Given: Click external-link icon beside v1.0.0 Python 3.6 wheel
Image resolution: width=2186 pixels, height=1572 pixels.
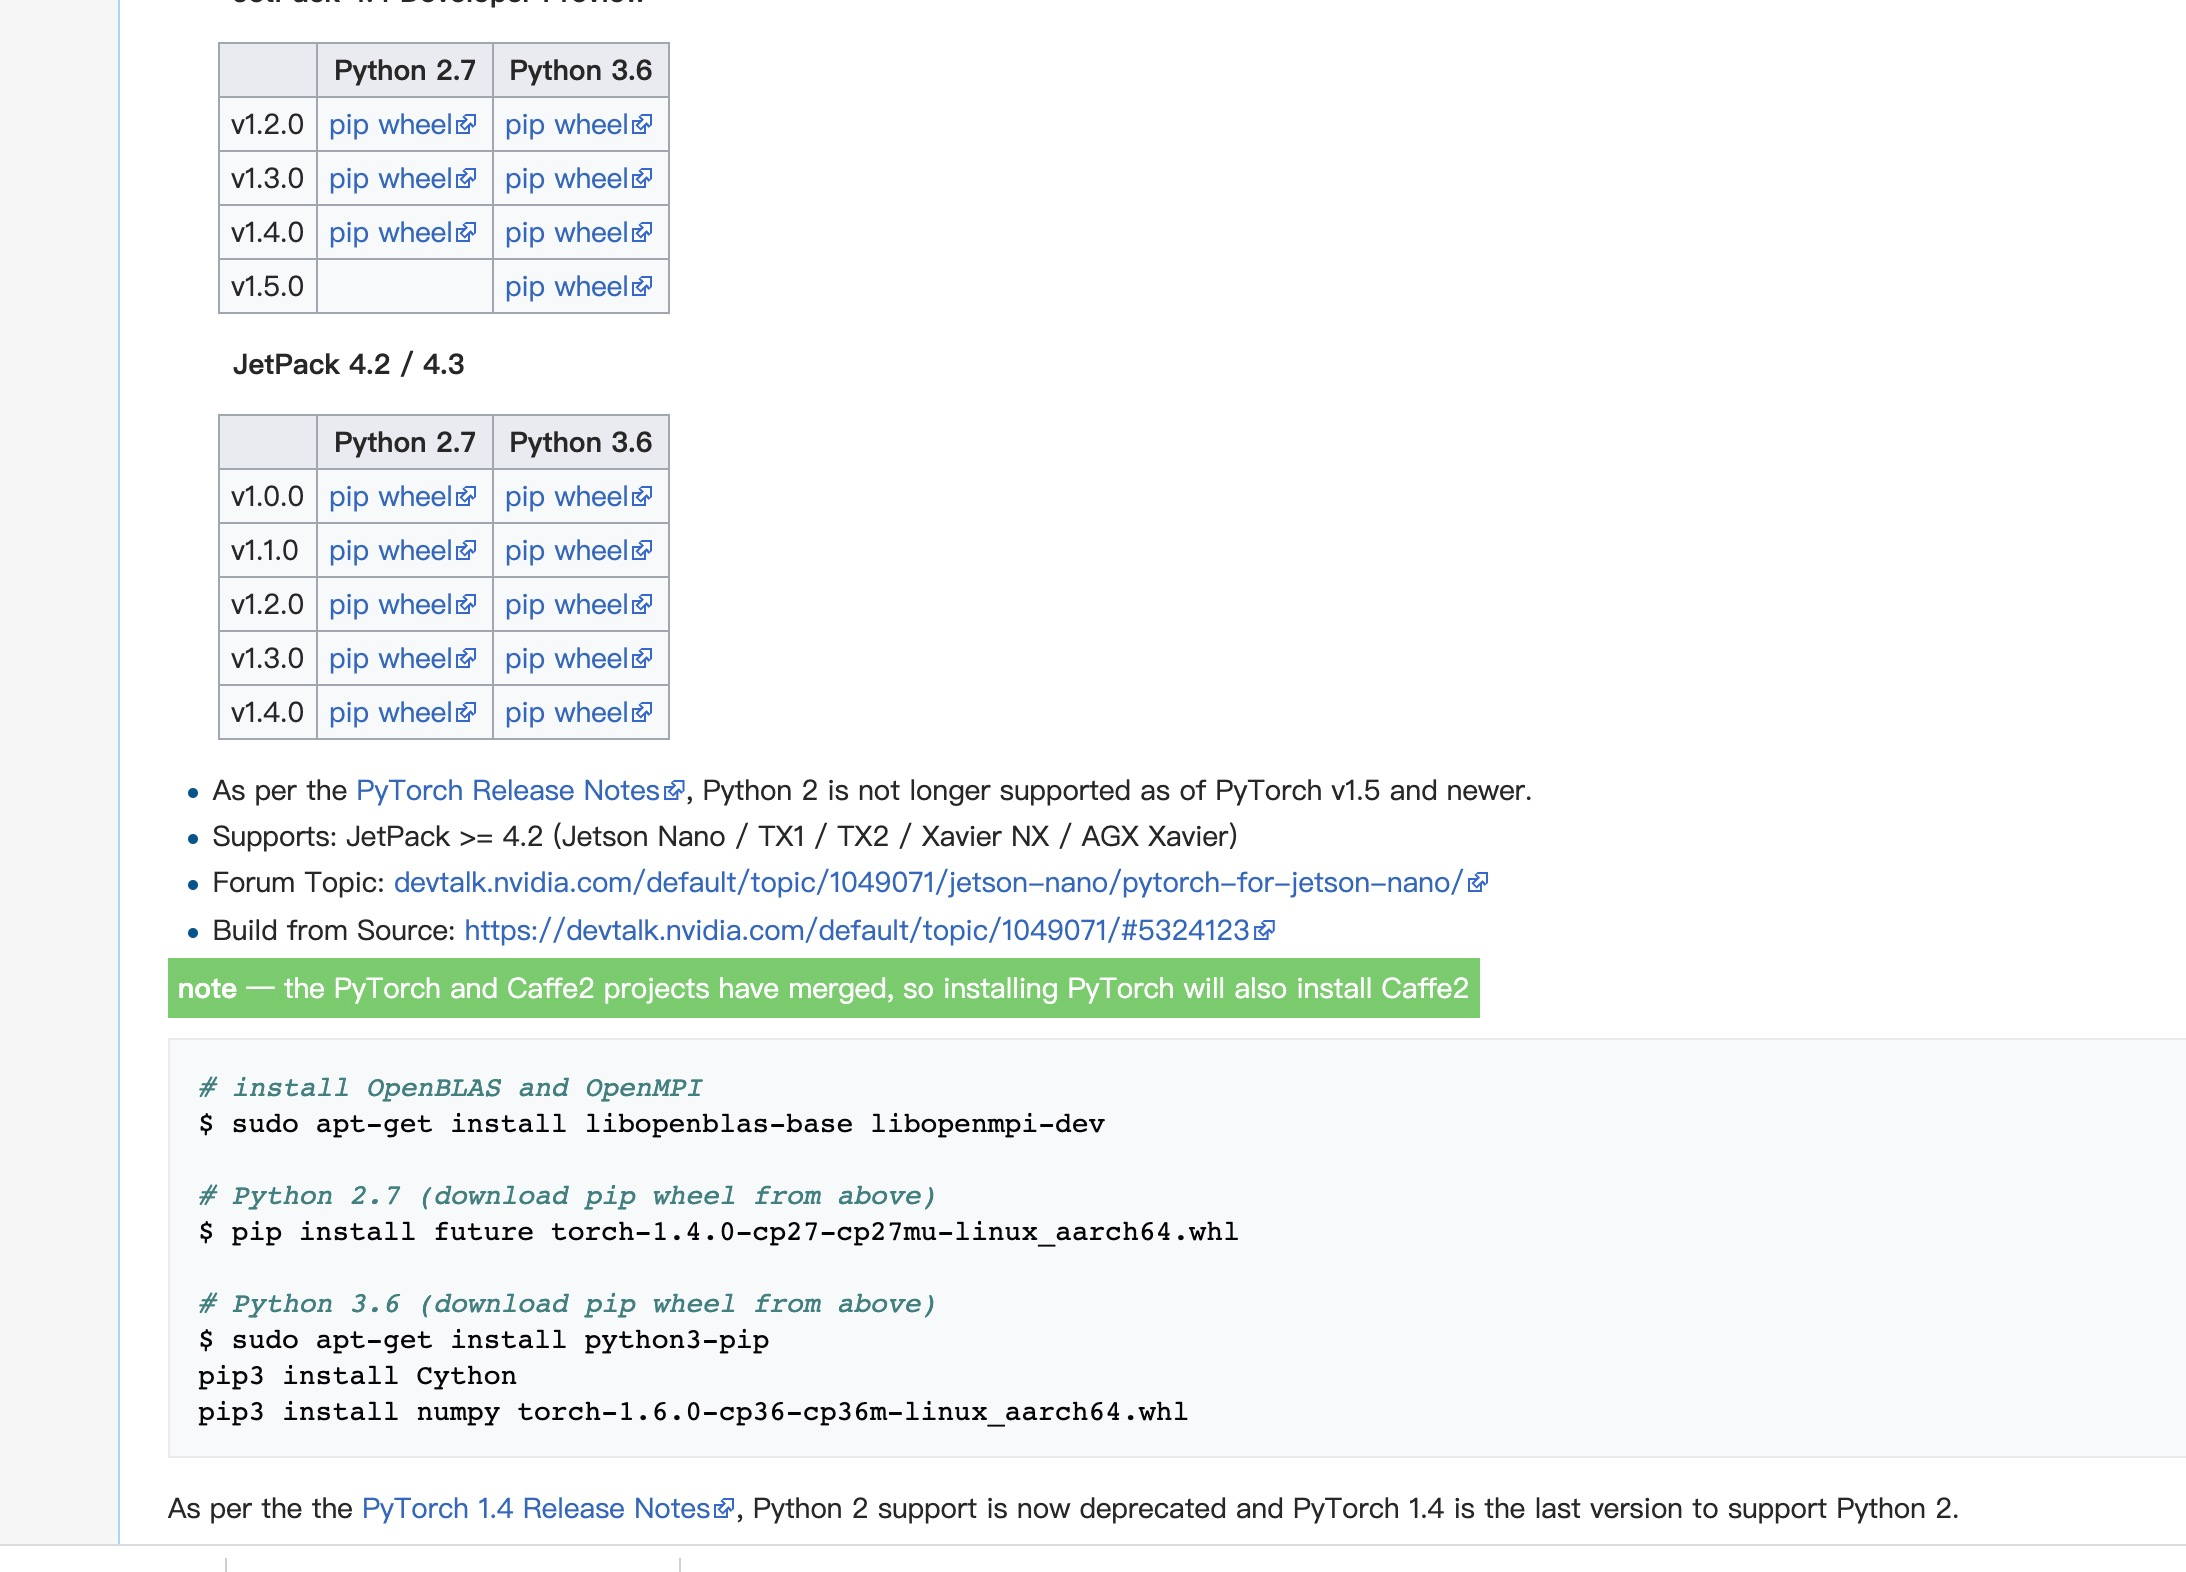Looking at the screenshot, I should tap(642, 497).
